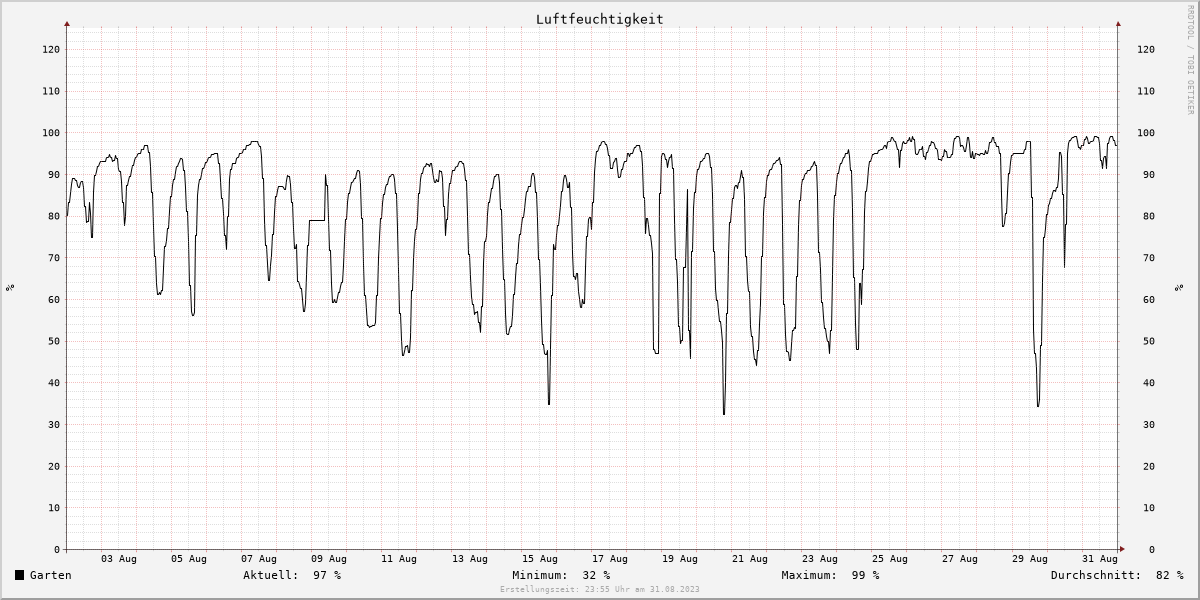The image size is (1200, 600).
Task: Click the 11 Aug date label
Action: 399,559
